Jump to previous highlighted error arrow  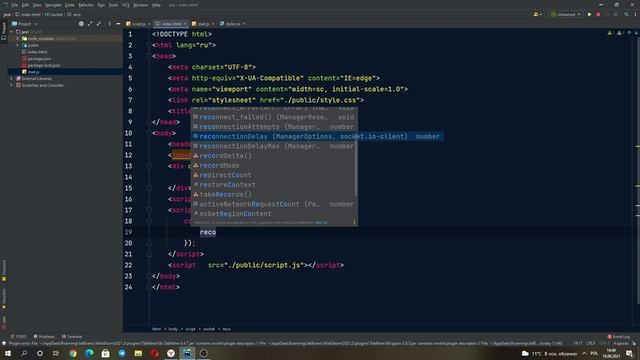click(629, 33)
